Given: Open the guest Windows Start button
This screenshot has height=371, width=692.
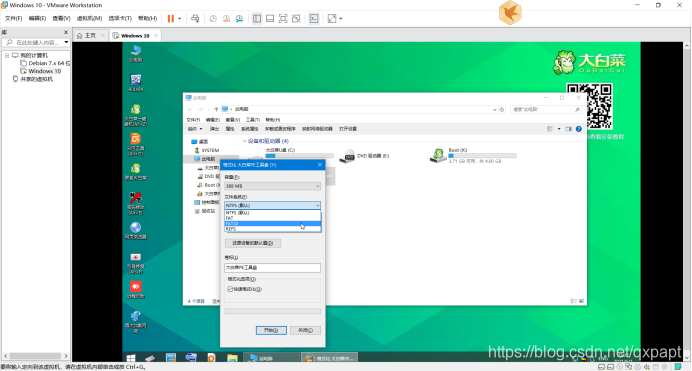Looking at the screenshot, I should click(x=131, y=358).
